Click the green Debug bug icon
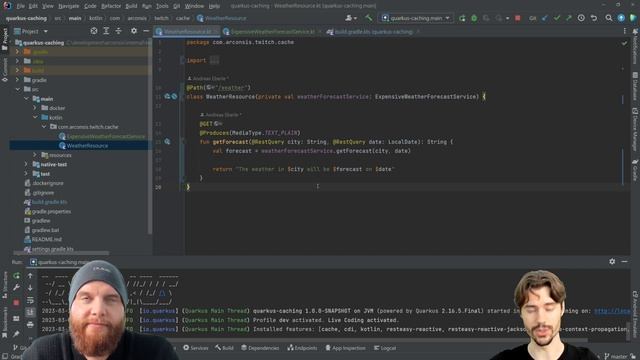The width and height of the screenshot is (640, 360). [x=474, y=18]
